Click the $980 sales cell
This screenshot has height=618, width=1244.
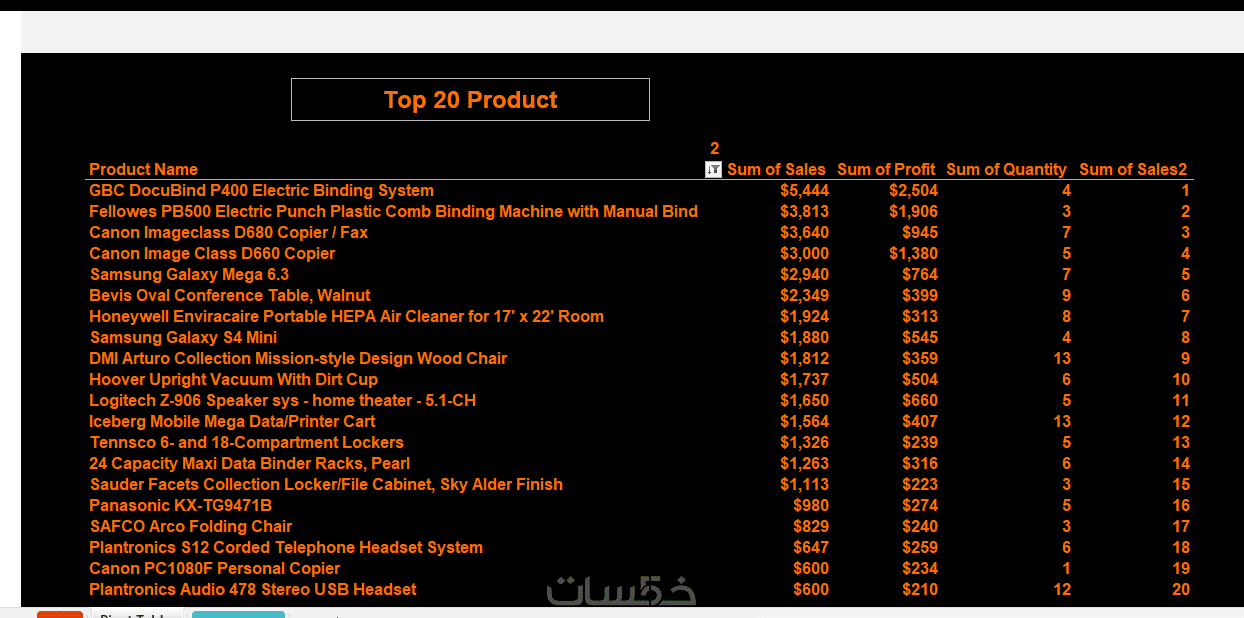(x=811, y=506)
